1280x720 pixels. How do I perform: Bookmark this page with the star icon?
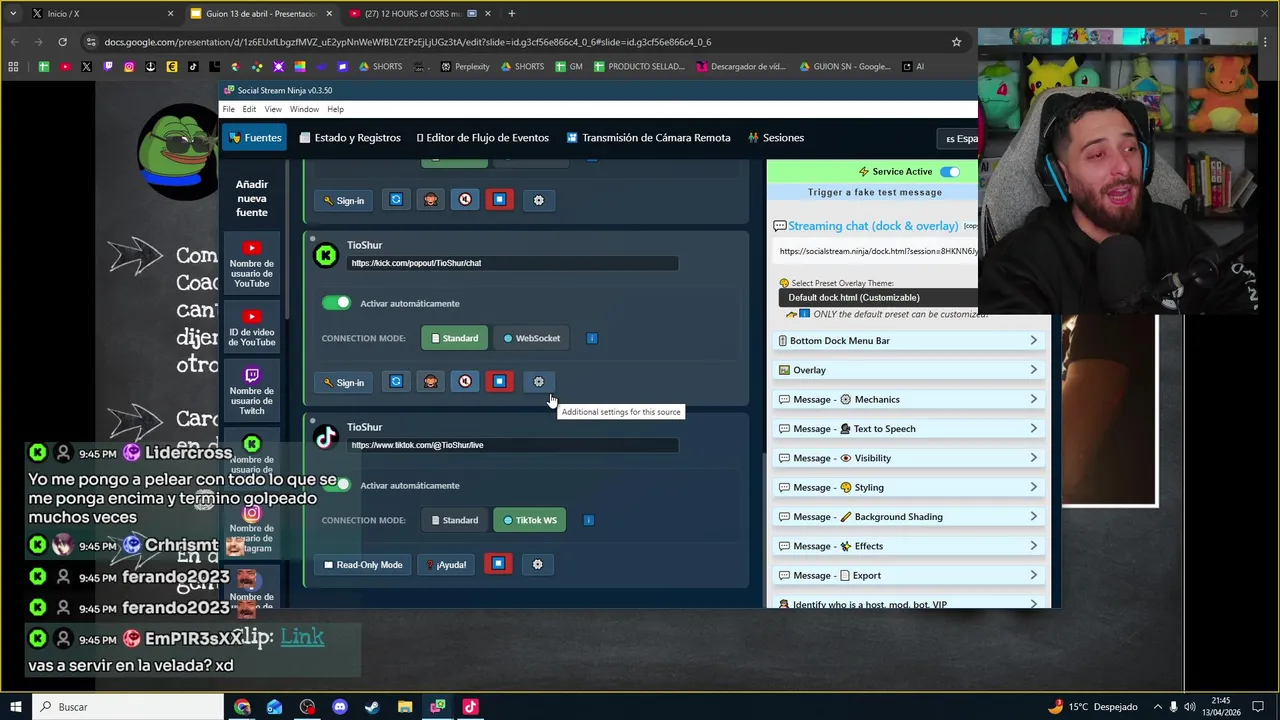956,42
